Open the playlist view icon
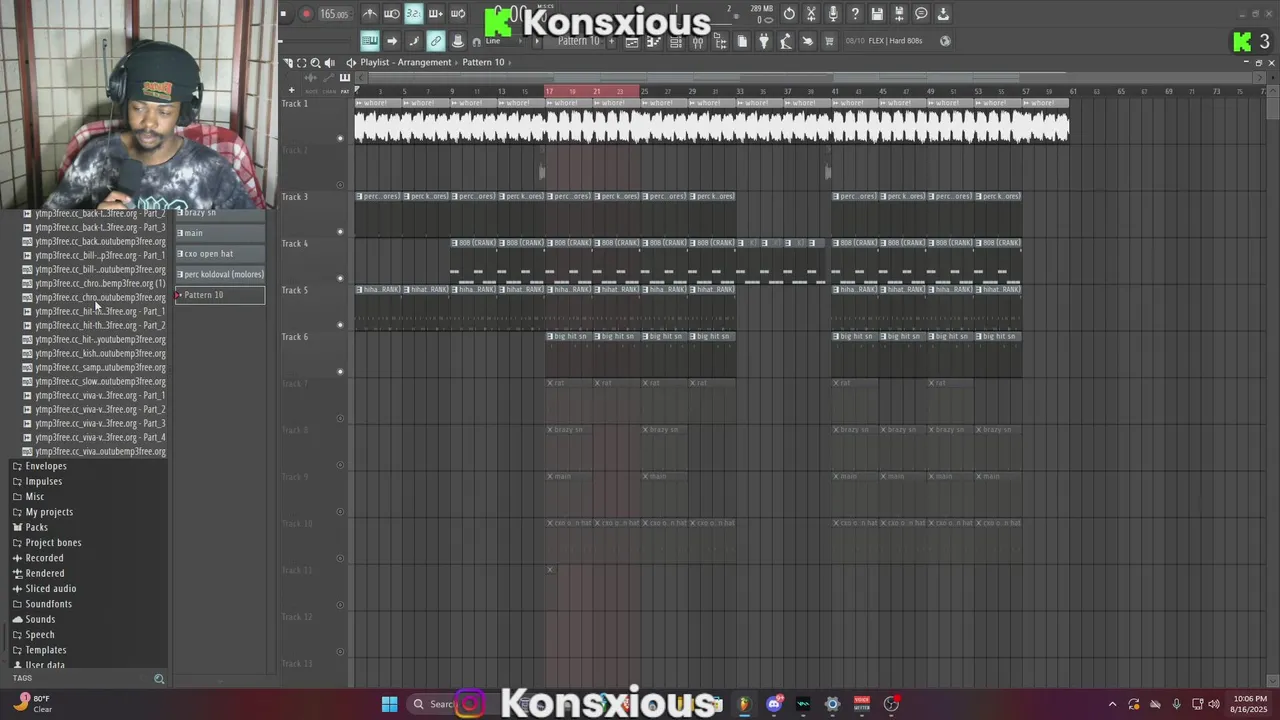The image size is (1280, 720). tap(632, 41)
